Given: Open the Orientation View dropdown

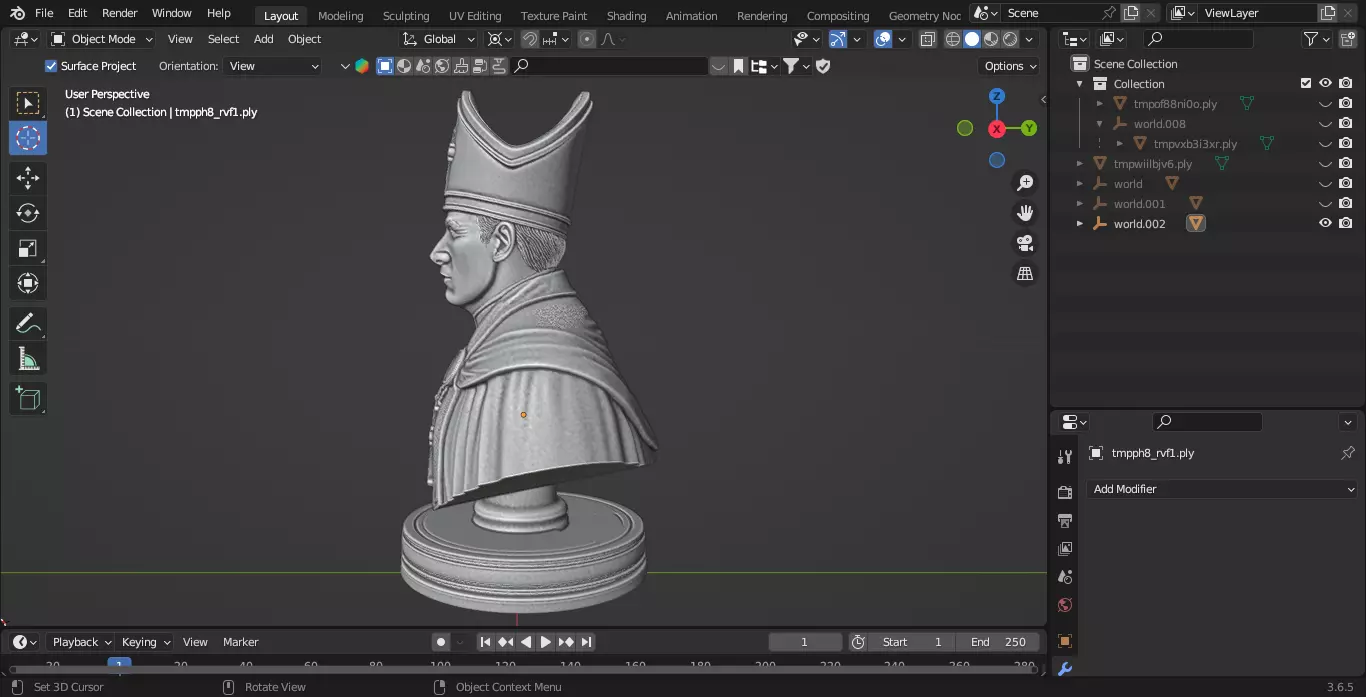Looking at the screenshot, I should point(273,66).
